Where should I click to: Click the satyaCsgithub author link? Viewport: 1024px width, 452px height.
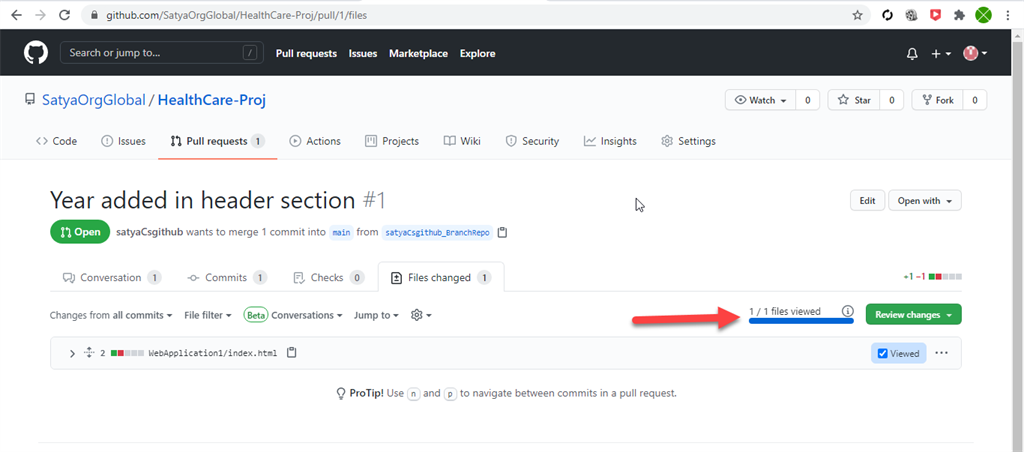click(x=150, y=232)
